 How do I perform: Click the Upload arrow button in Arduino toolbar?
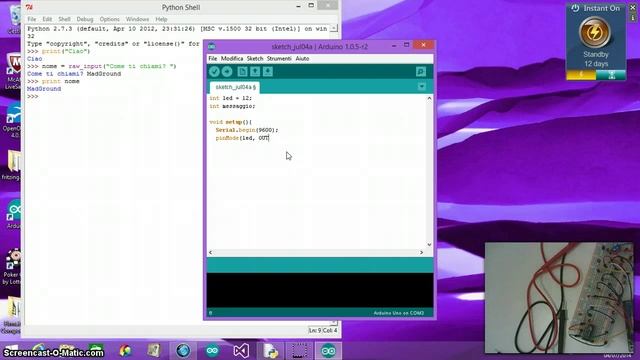pyautogui.click(x=227, y=71)
